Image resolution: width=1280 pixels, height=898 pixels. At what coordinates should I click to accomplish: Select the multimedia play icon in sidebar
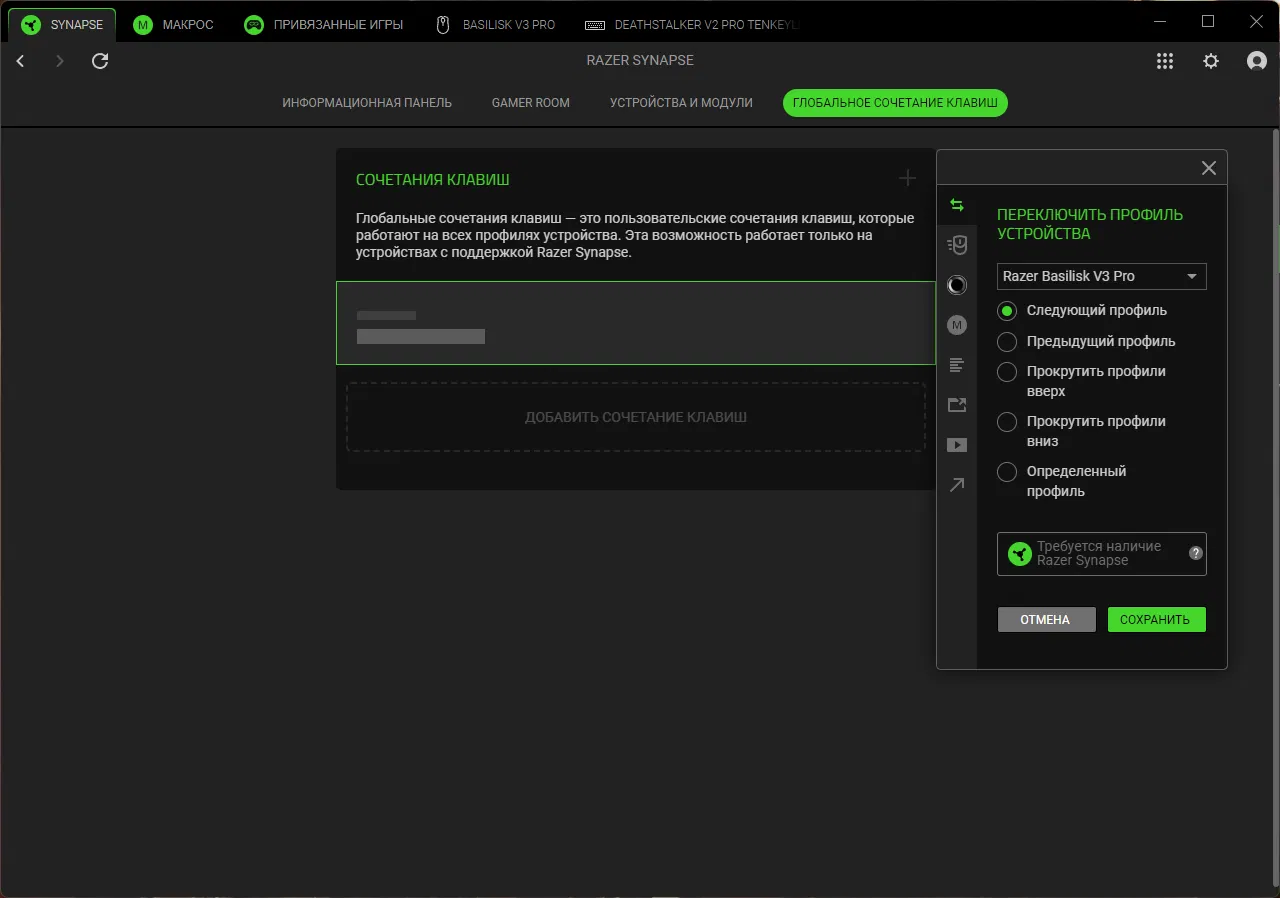(x=957, y=445)
